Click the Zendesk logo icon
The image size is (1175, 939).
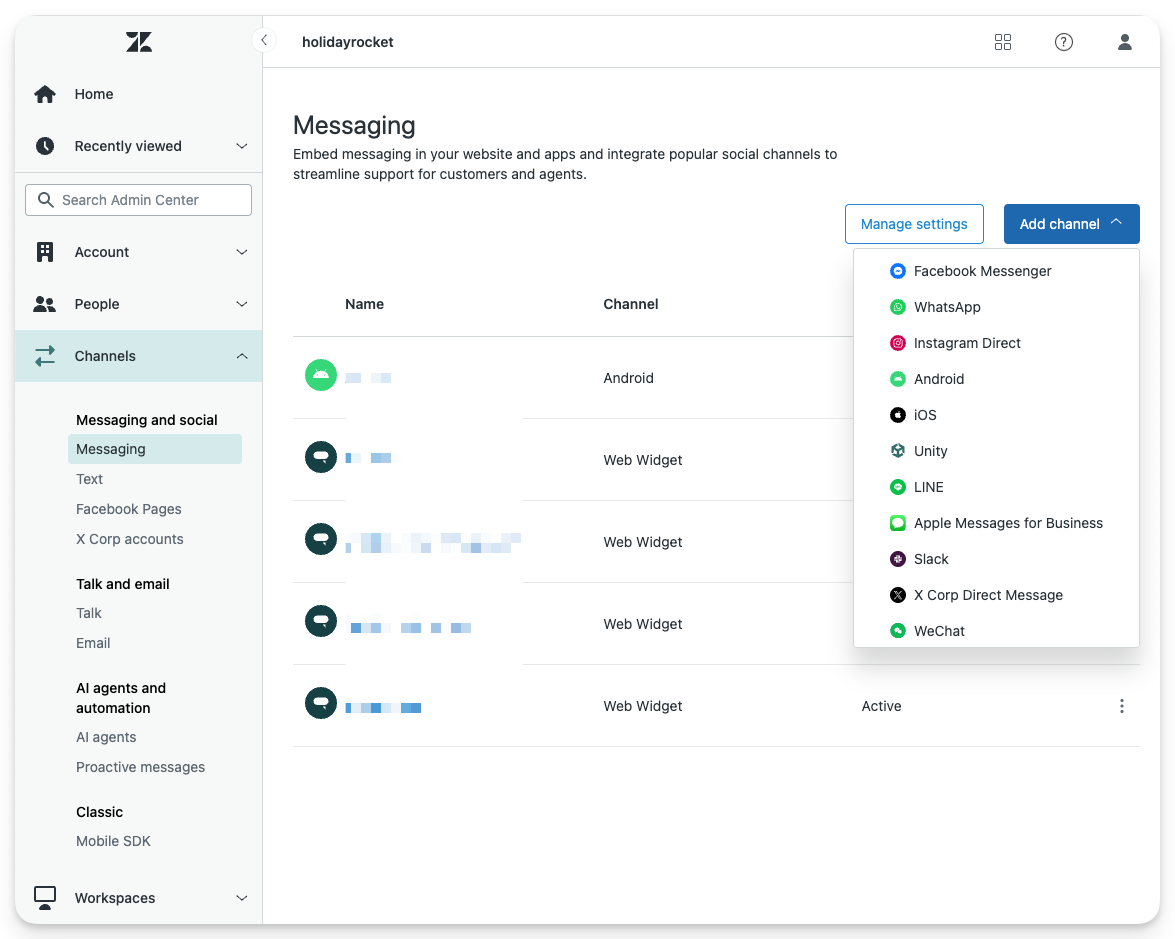coord(139,42)
